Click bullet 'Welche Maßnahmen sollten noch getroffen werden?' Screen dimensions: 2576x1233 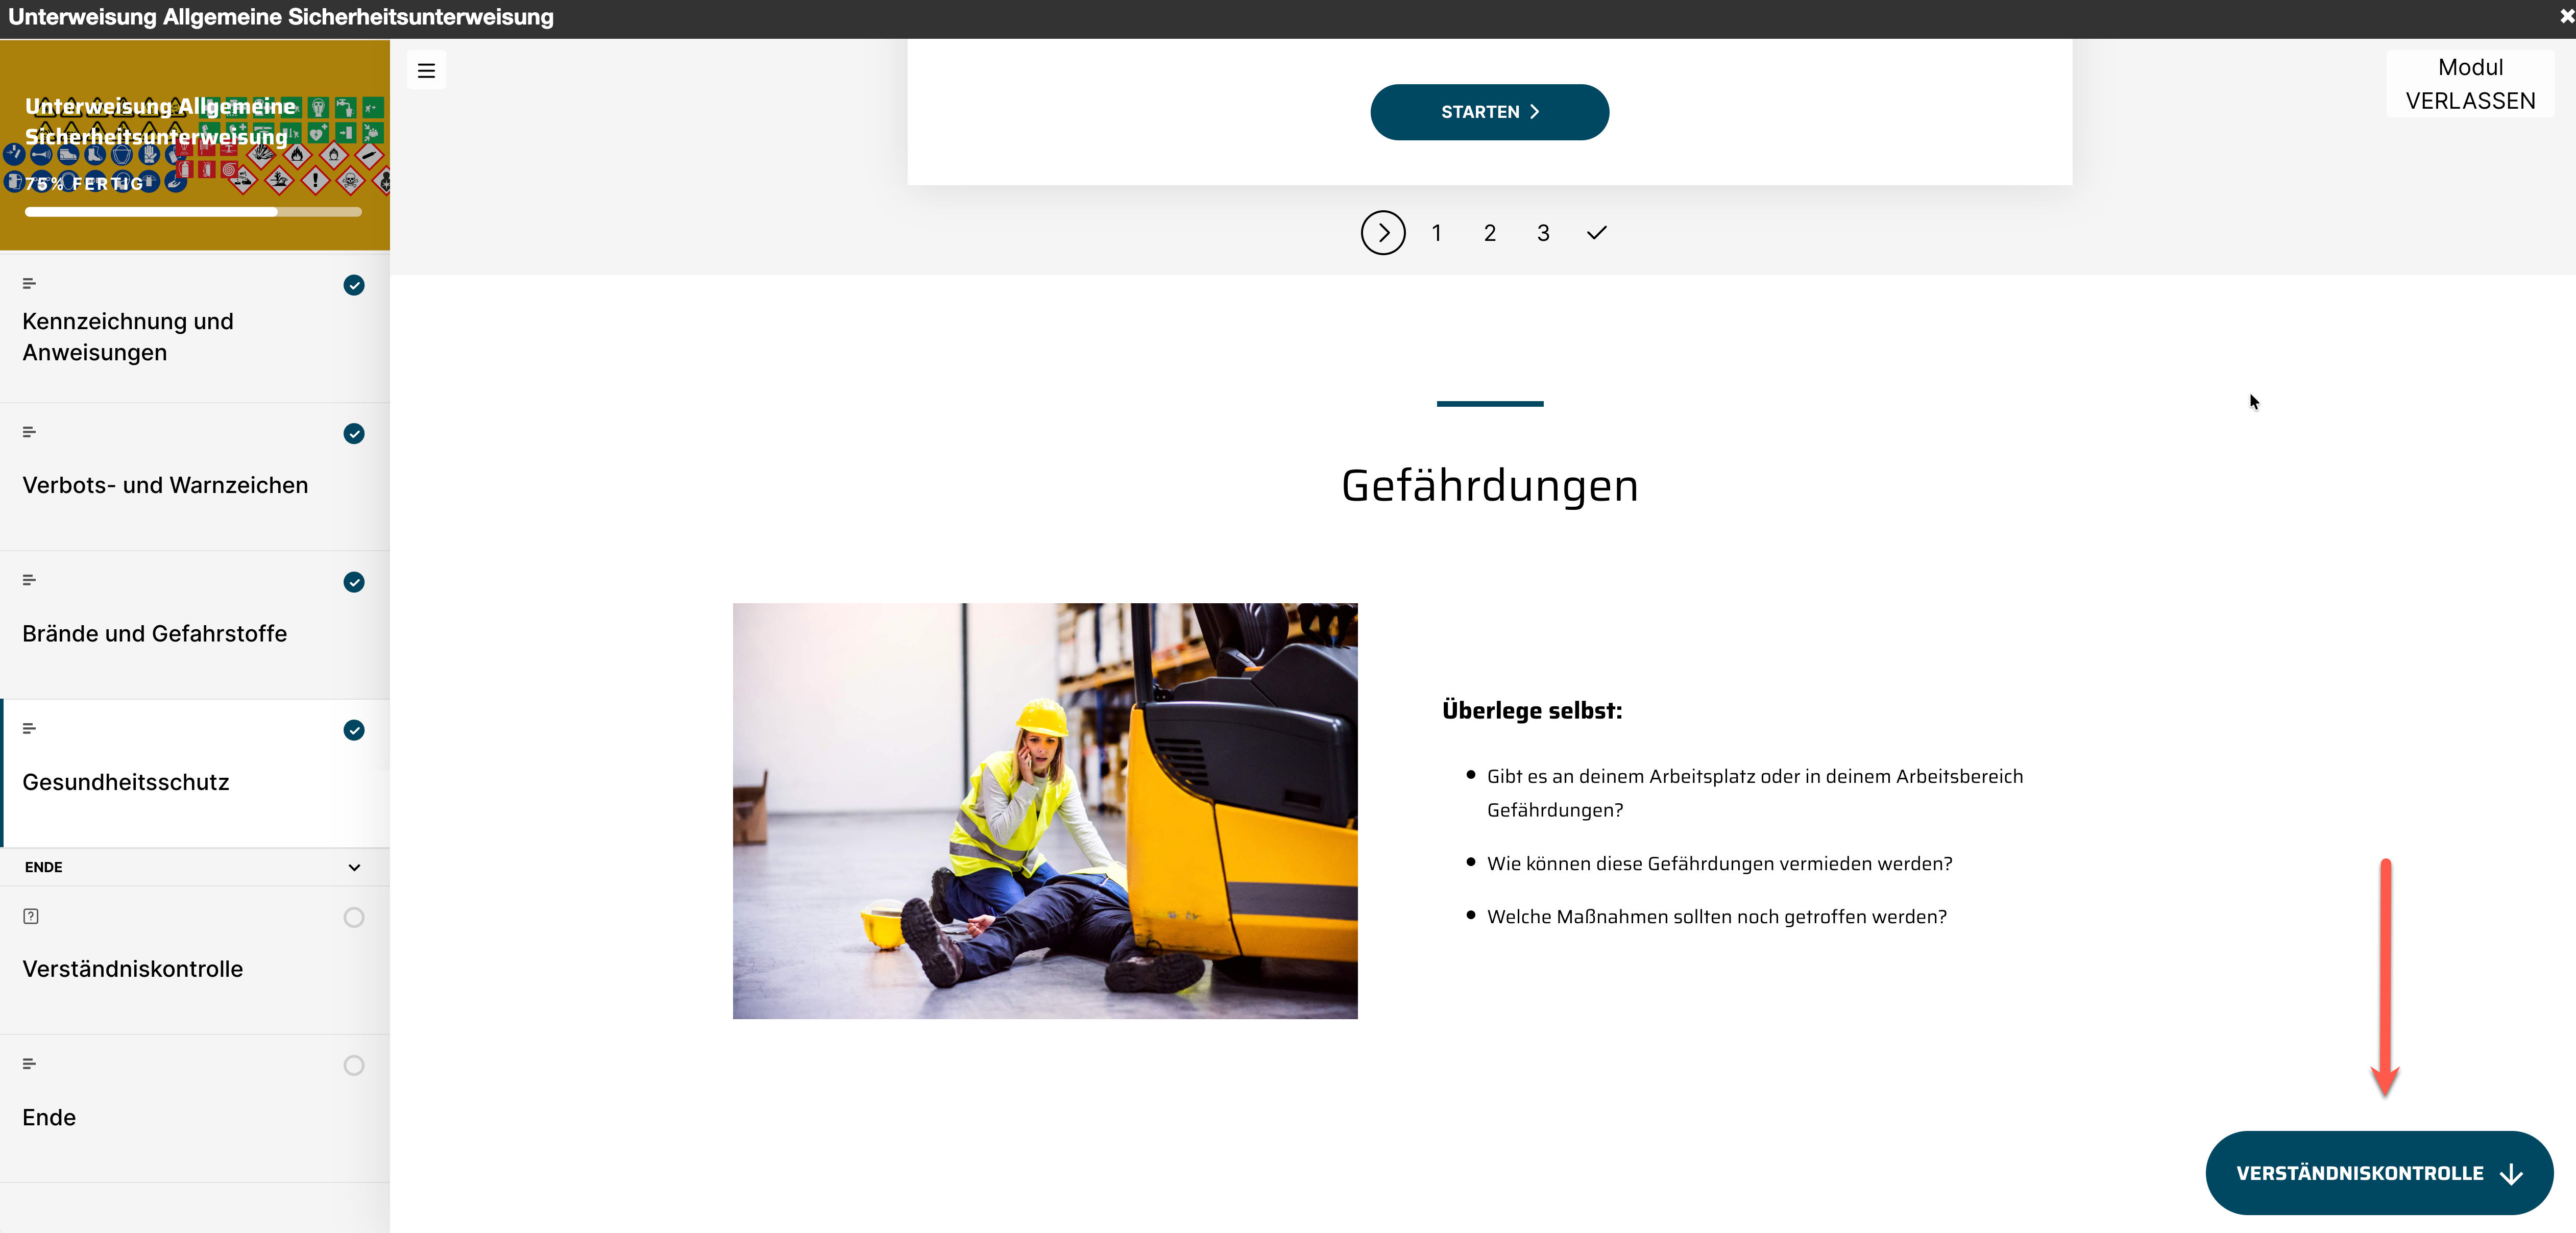1716,917
